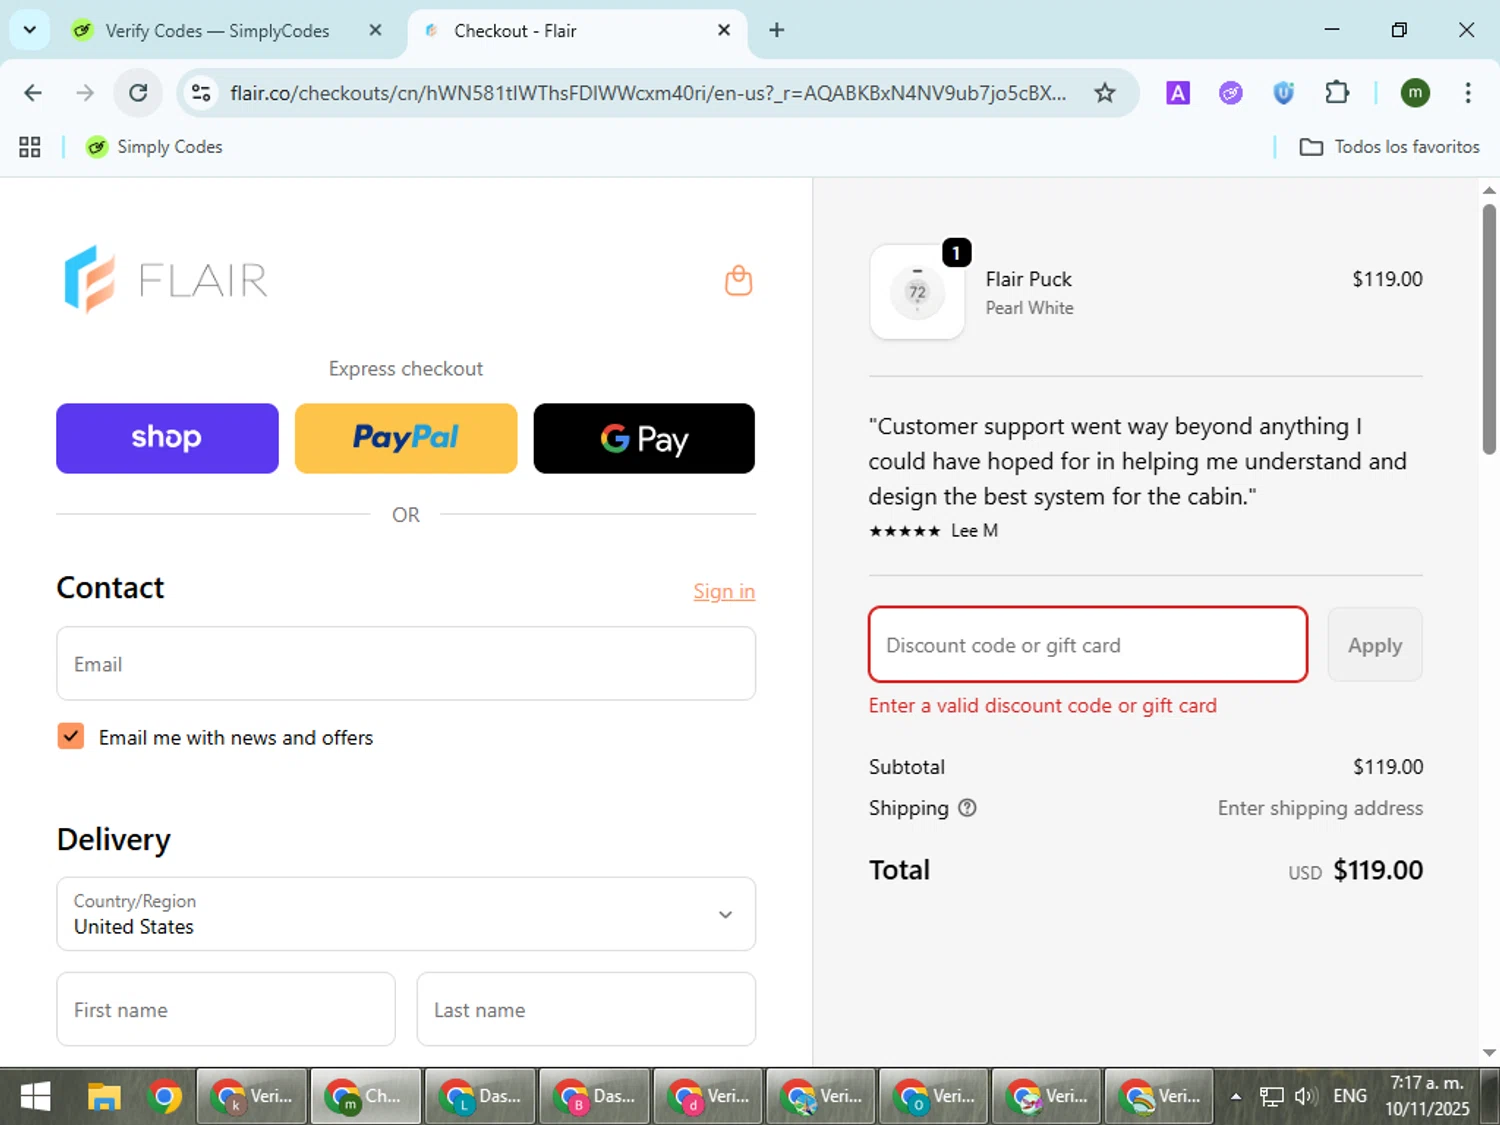Image resolution: width=1500 pixels, height=1125 pixels.
Task: Open the Ch... Chrome taskbar window
Action: pyautogui.click(x=366, y=1097)
